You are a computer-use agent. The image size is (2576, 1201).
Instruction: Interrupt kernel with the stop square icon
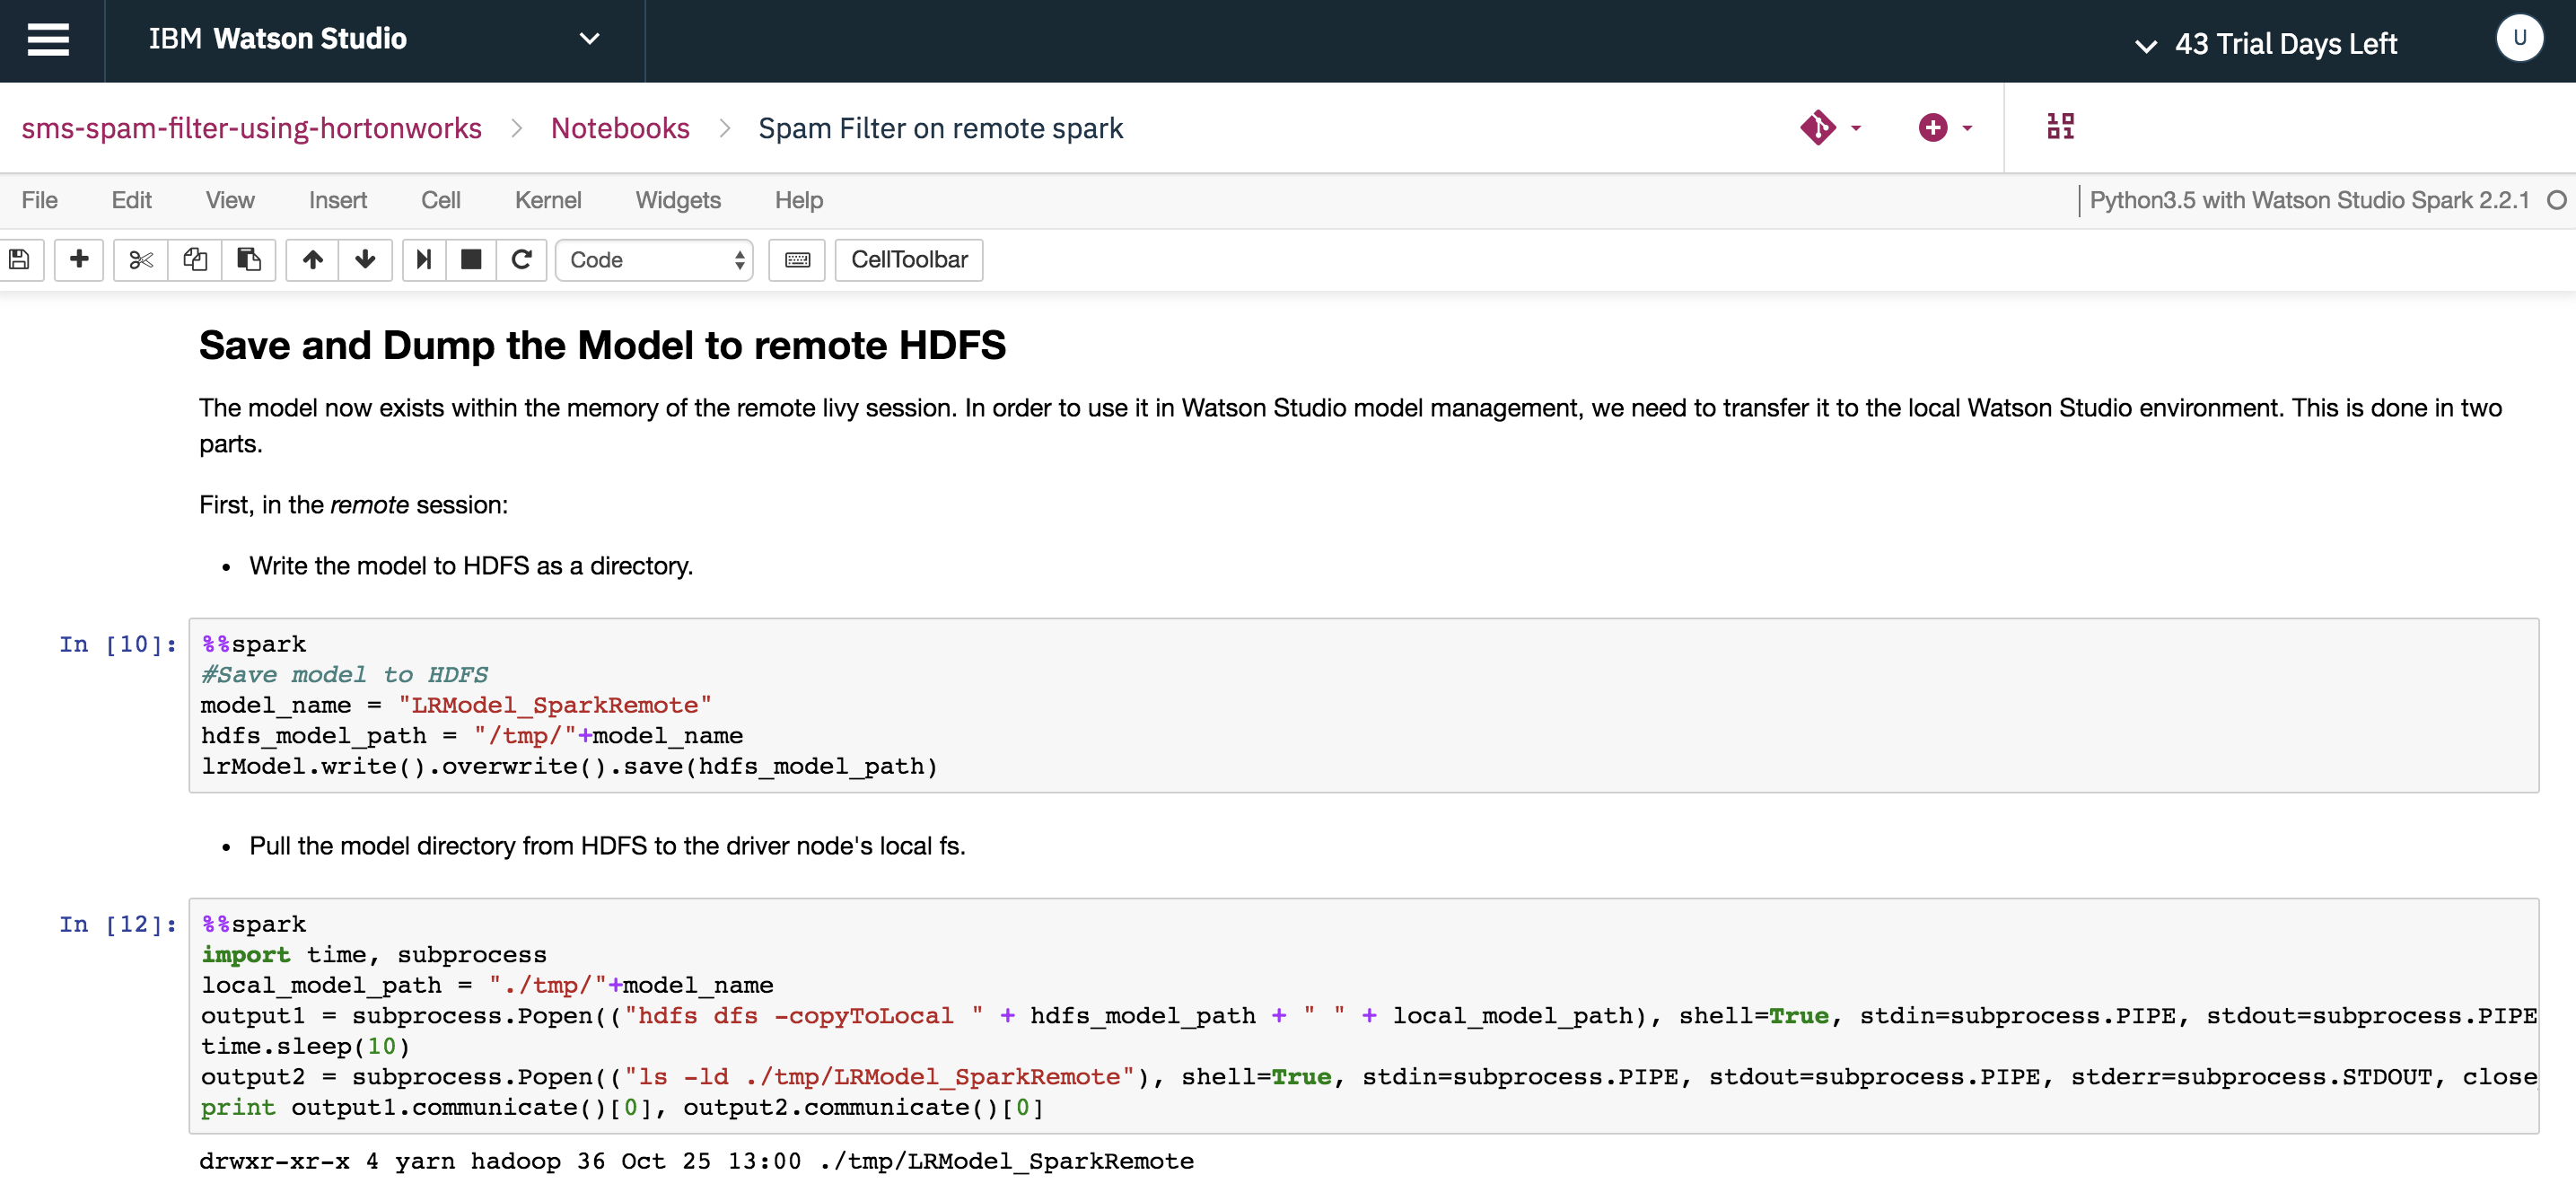pyautogui.click(x=471, y=260)
